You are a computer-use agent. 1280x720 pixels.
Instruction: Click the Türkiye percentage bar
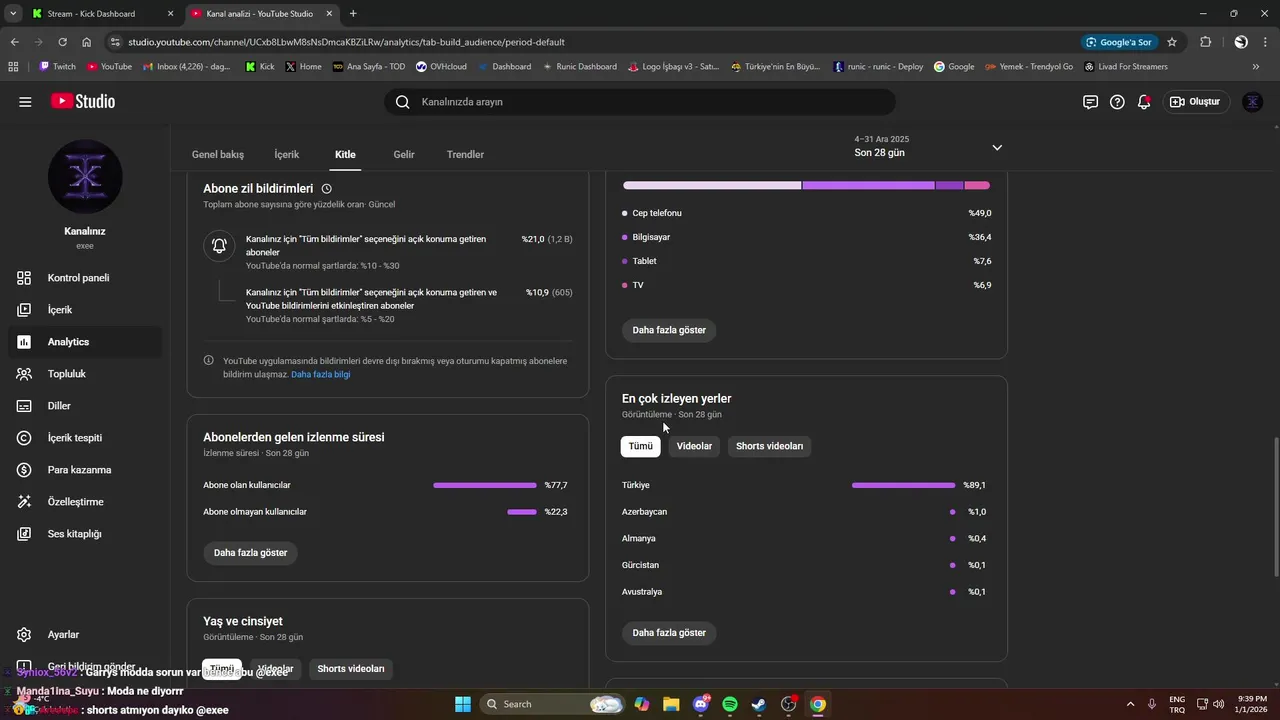[904, 485]
